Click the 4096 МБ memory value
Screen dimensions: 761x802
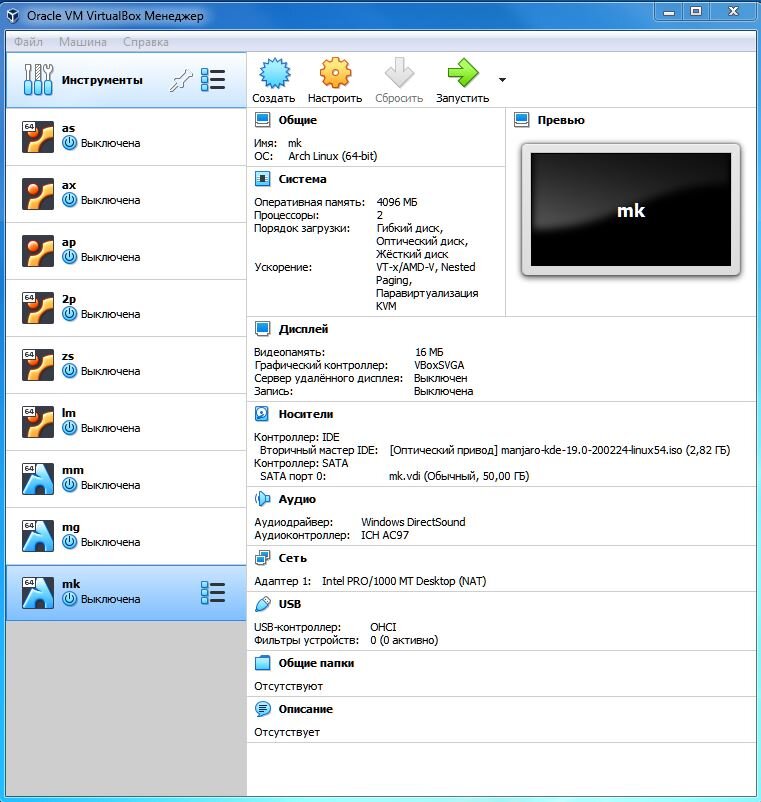397,202
